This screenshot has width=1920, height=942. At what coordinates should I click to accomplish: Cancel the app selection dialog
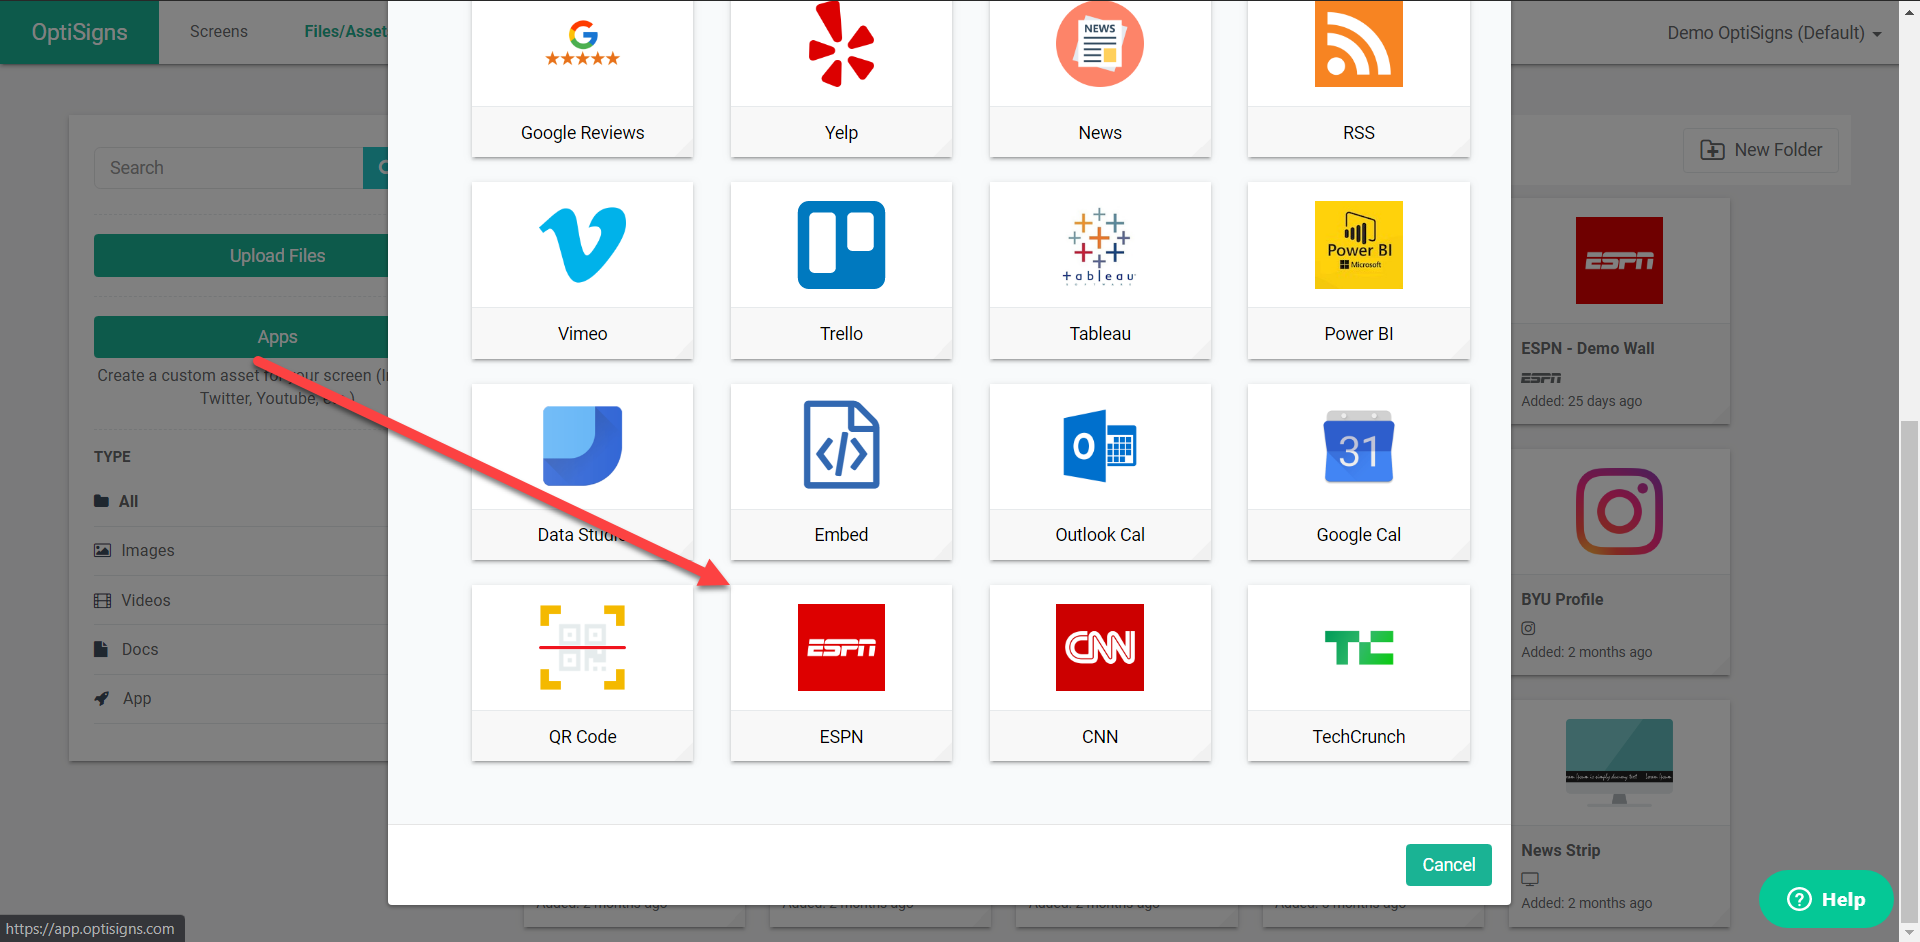coord(1448,865)
